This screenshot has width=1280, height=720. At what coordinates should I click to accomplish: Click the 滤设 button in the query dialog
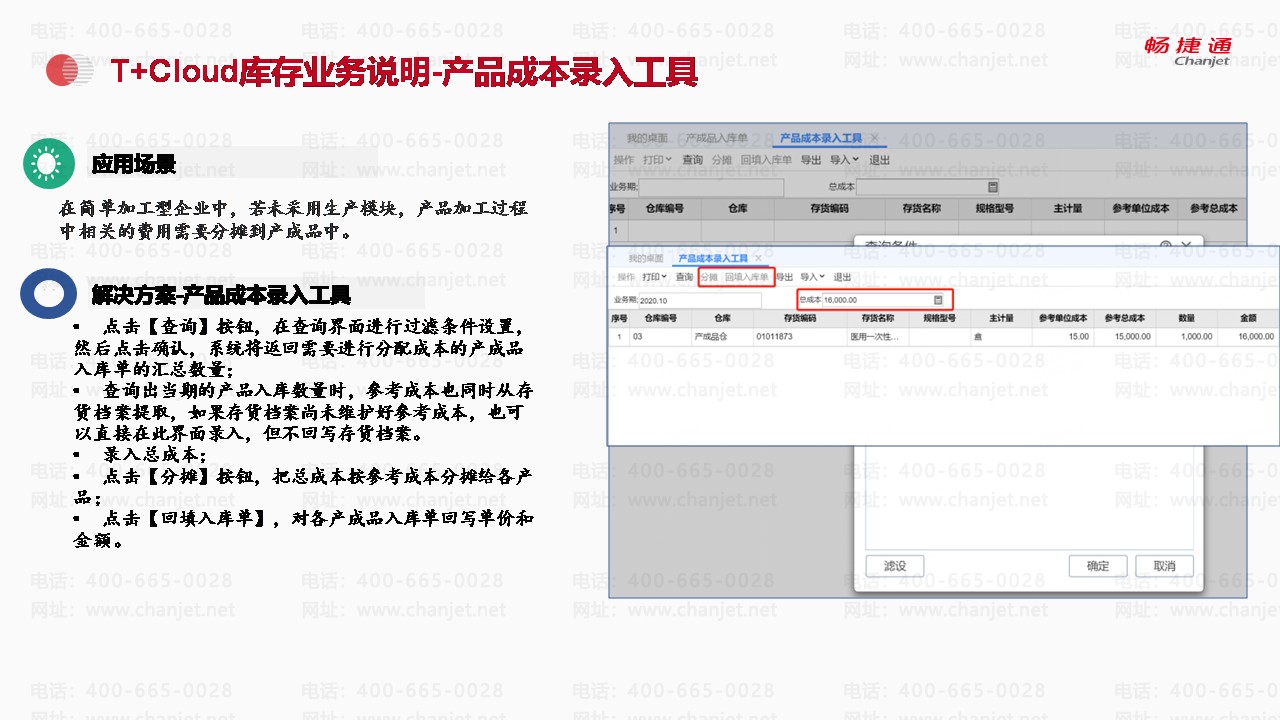point(895,566)
